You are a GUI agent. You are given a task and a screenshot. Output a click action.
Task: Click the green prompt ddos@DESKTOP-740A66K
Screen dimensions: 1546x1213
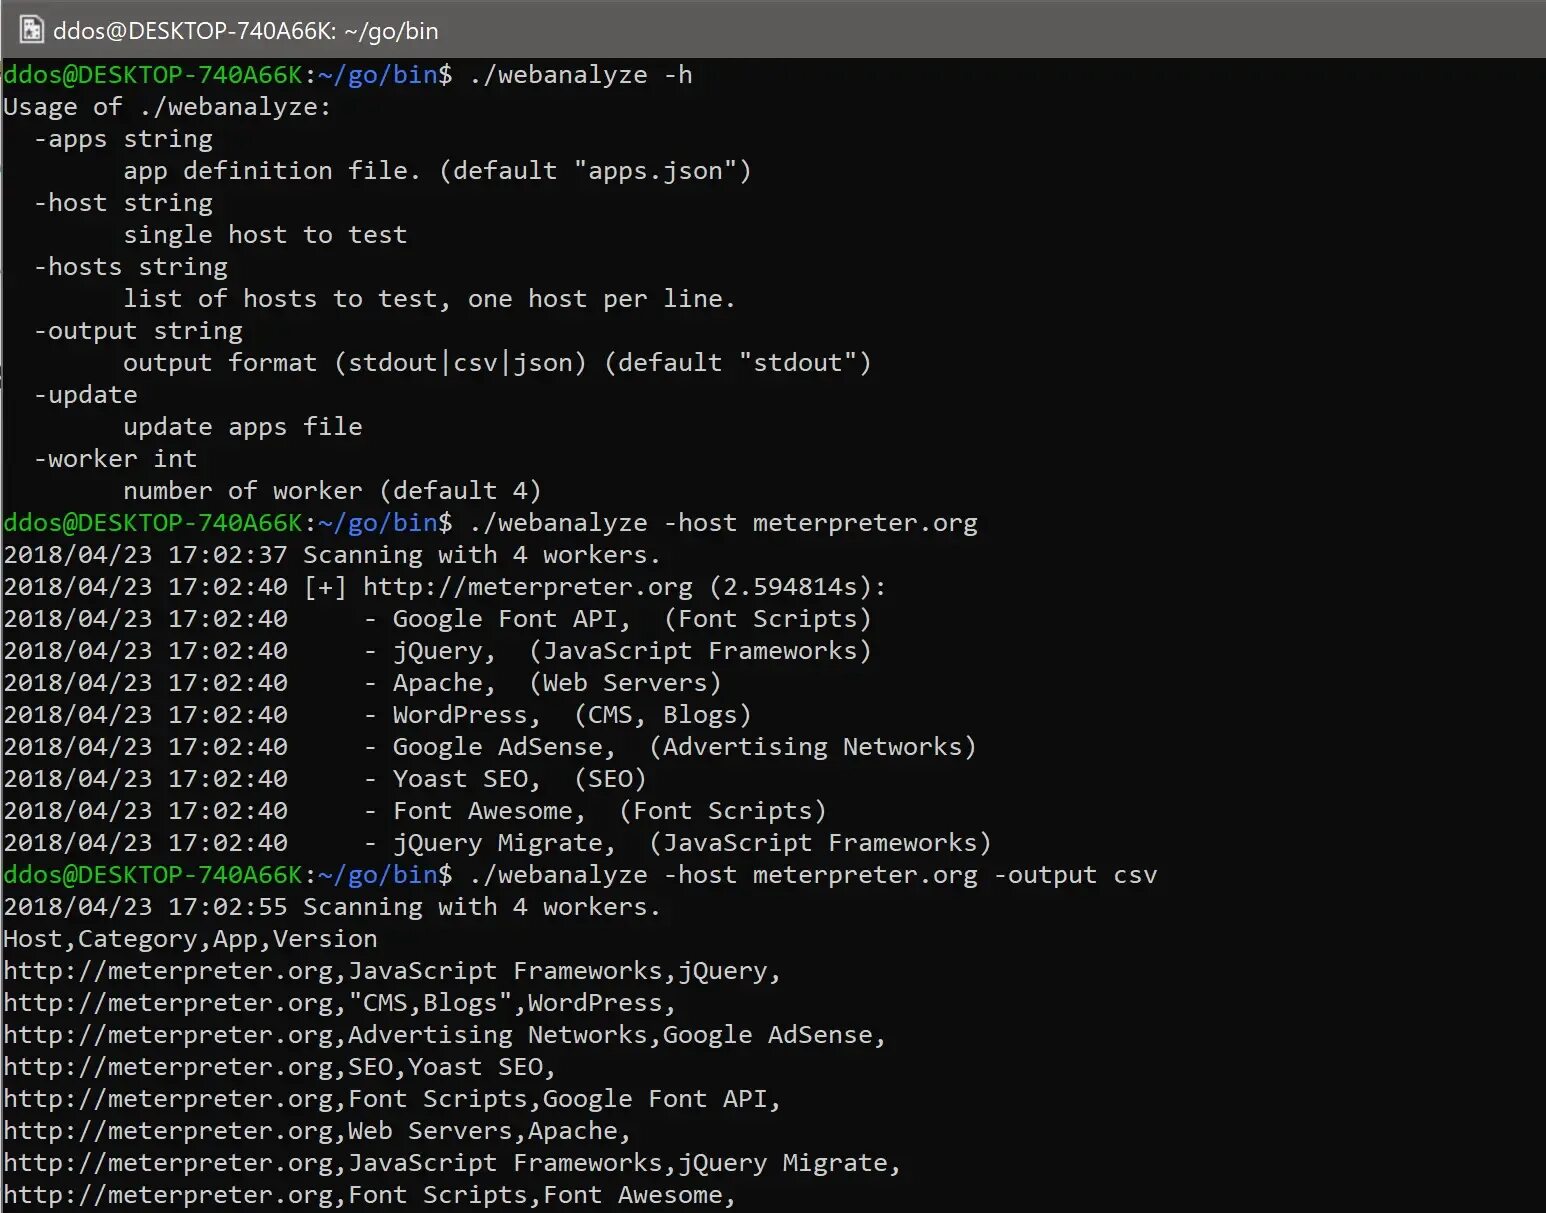[x=150, y=74]
